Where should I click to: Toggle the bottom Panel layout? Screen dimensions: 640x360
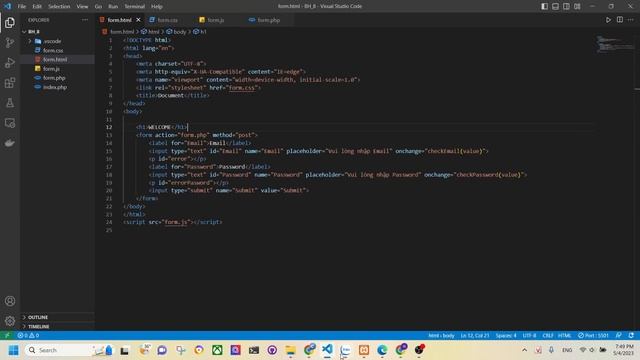point(556,6)
